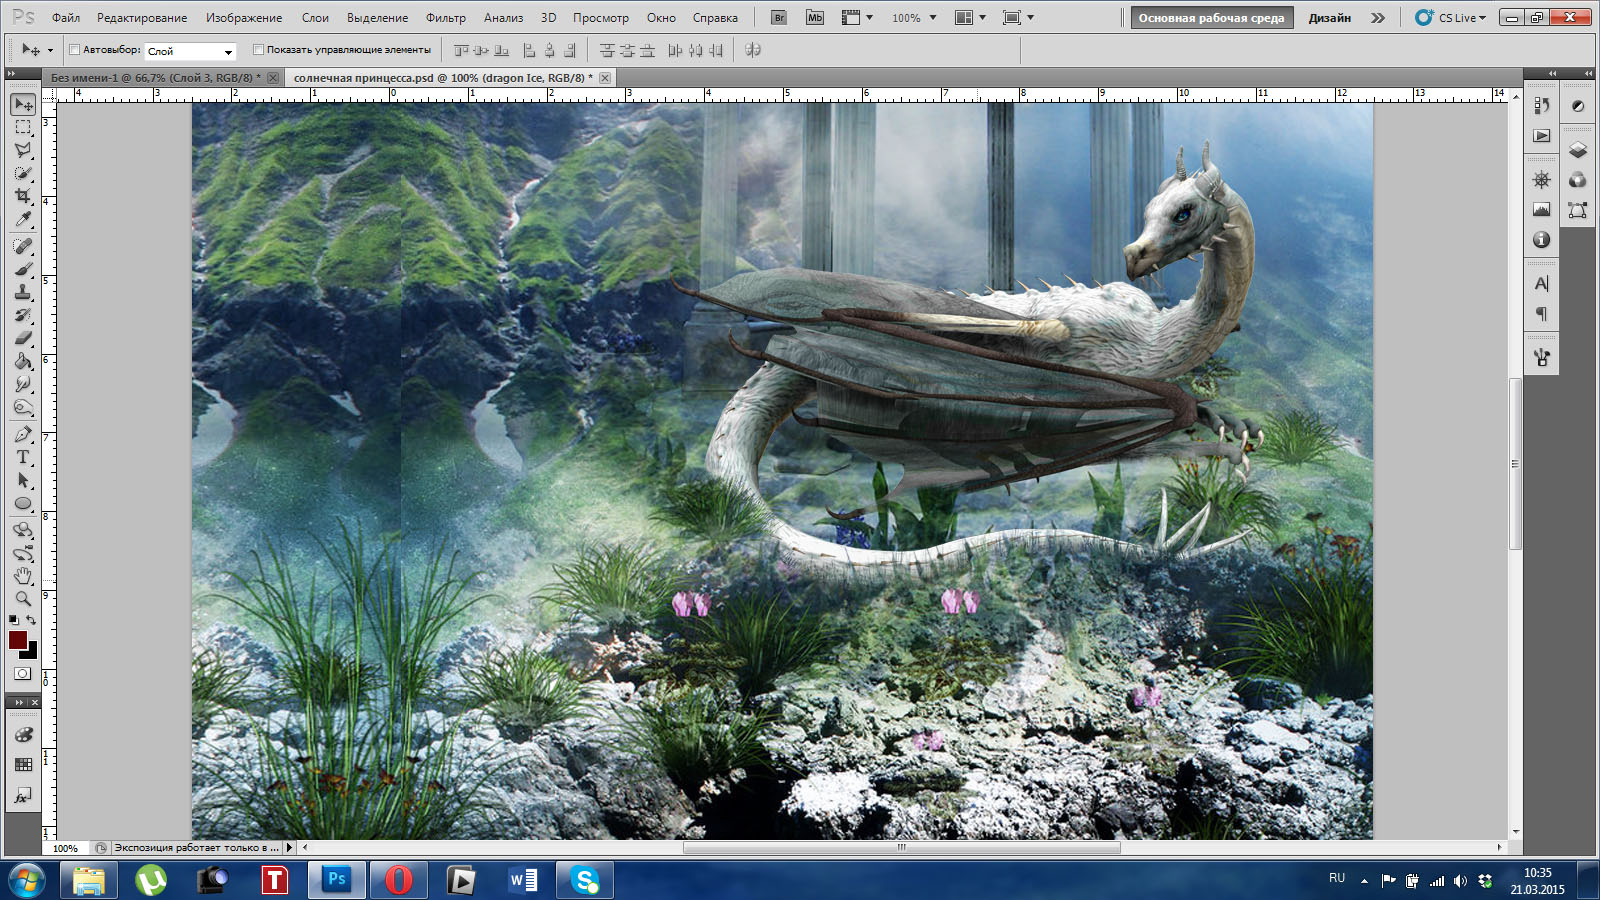The image size is (1600, 900).
Task: Switch to Без имени-1 document tab
Action: click(x=155, y=77)
